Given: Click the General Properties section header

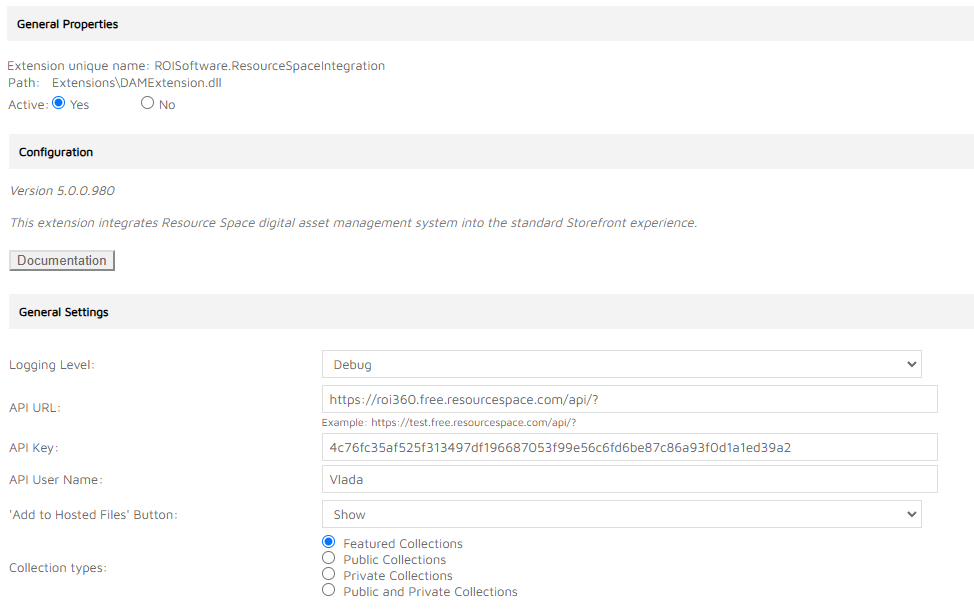Looking at the screenshot, I should pos(67,24).
